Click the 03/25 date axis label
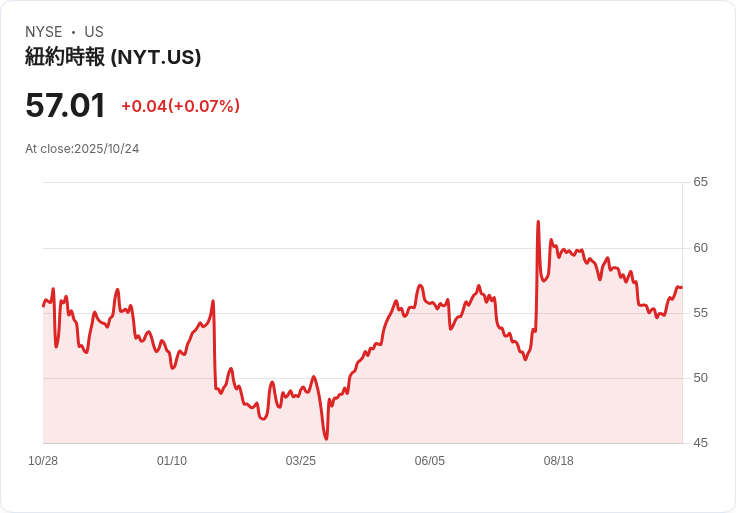 click(301, 461)
